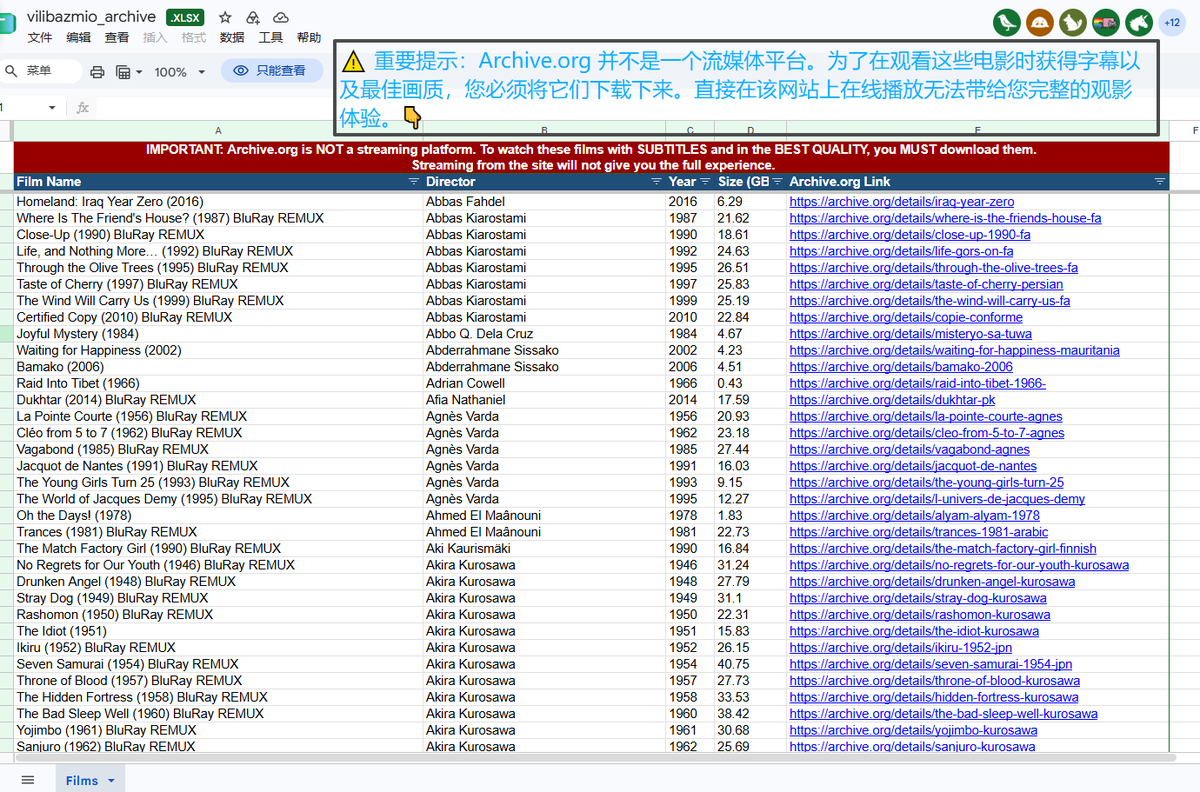Open the iraq-year-zero archive link
1200x792 pixels.
pyautogui.click(x=902, y=202)
